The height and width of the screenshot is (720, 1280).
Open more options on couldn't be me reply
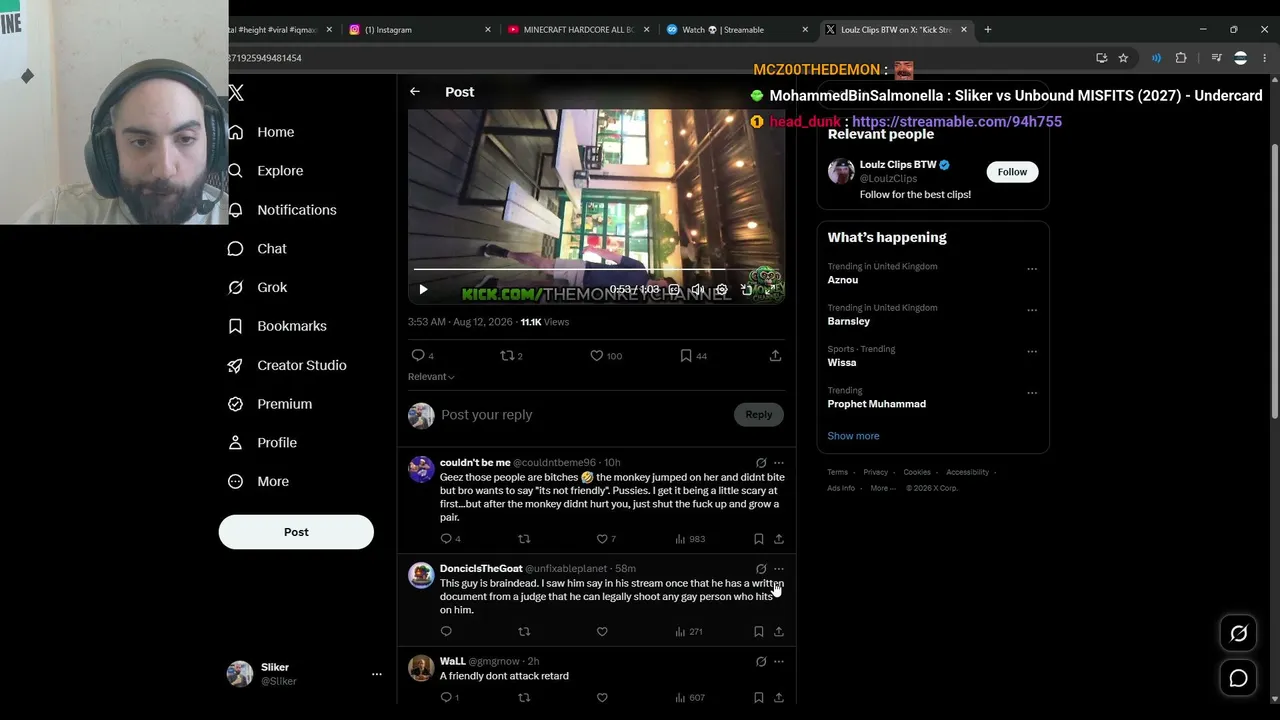tap(779, 463)
